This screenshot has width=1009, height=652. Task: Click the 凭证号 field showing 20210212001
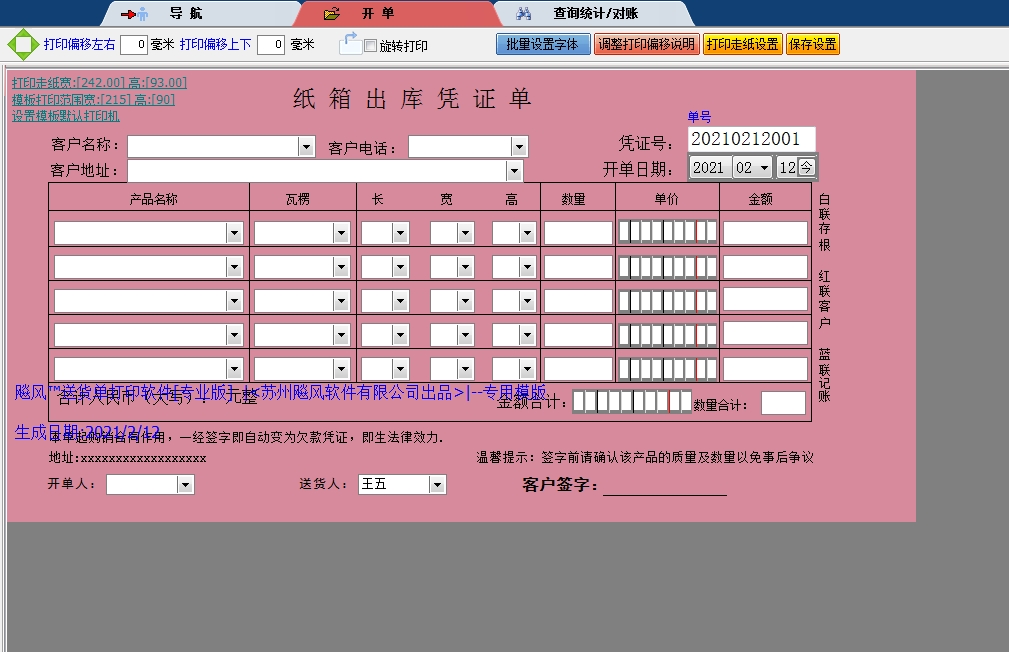click(751, 139)
